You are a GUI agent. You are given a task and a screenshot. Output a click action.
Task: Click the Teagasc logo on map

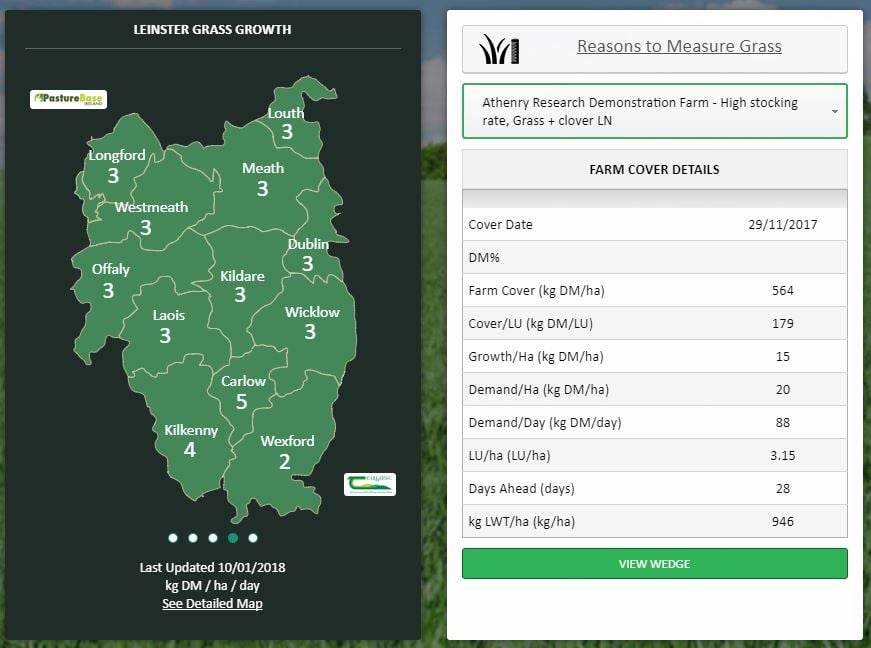pos(369,484)
